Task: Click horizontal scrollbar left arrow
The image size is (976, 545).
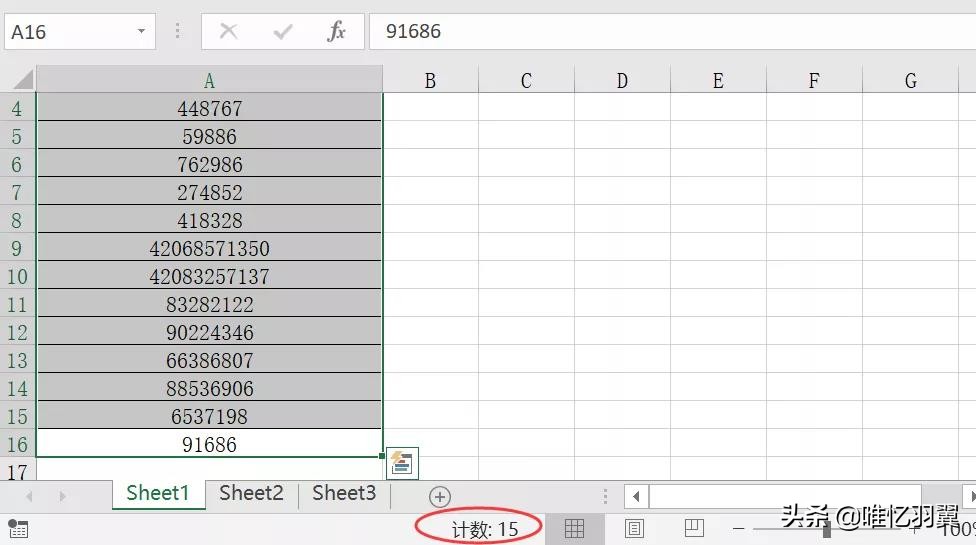Action: click(636, 496)
